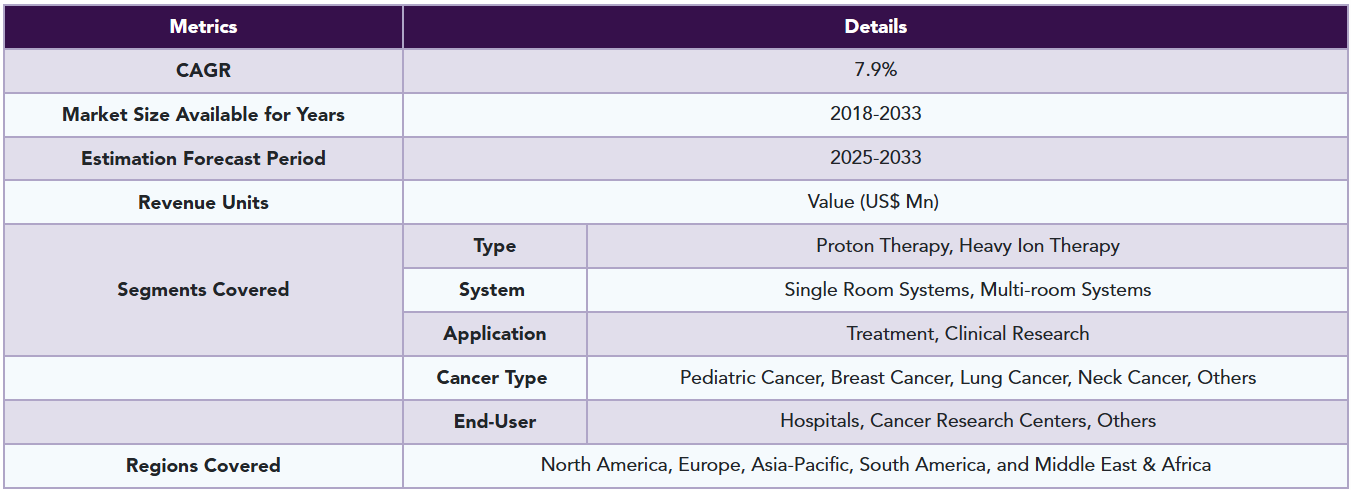Select the Revenue Units row label
This screenshot has height=490, width=1351.
203,203
